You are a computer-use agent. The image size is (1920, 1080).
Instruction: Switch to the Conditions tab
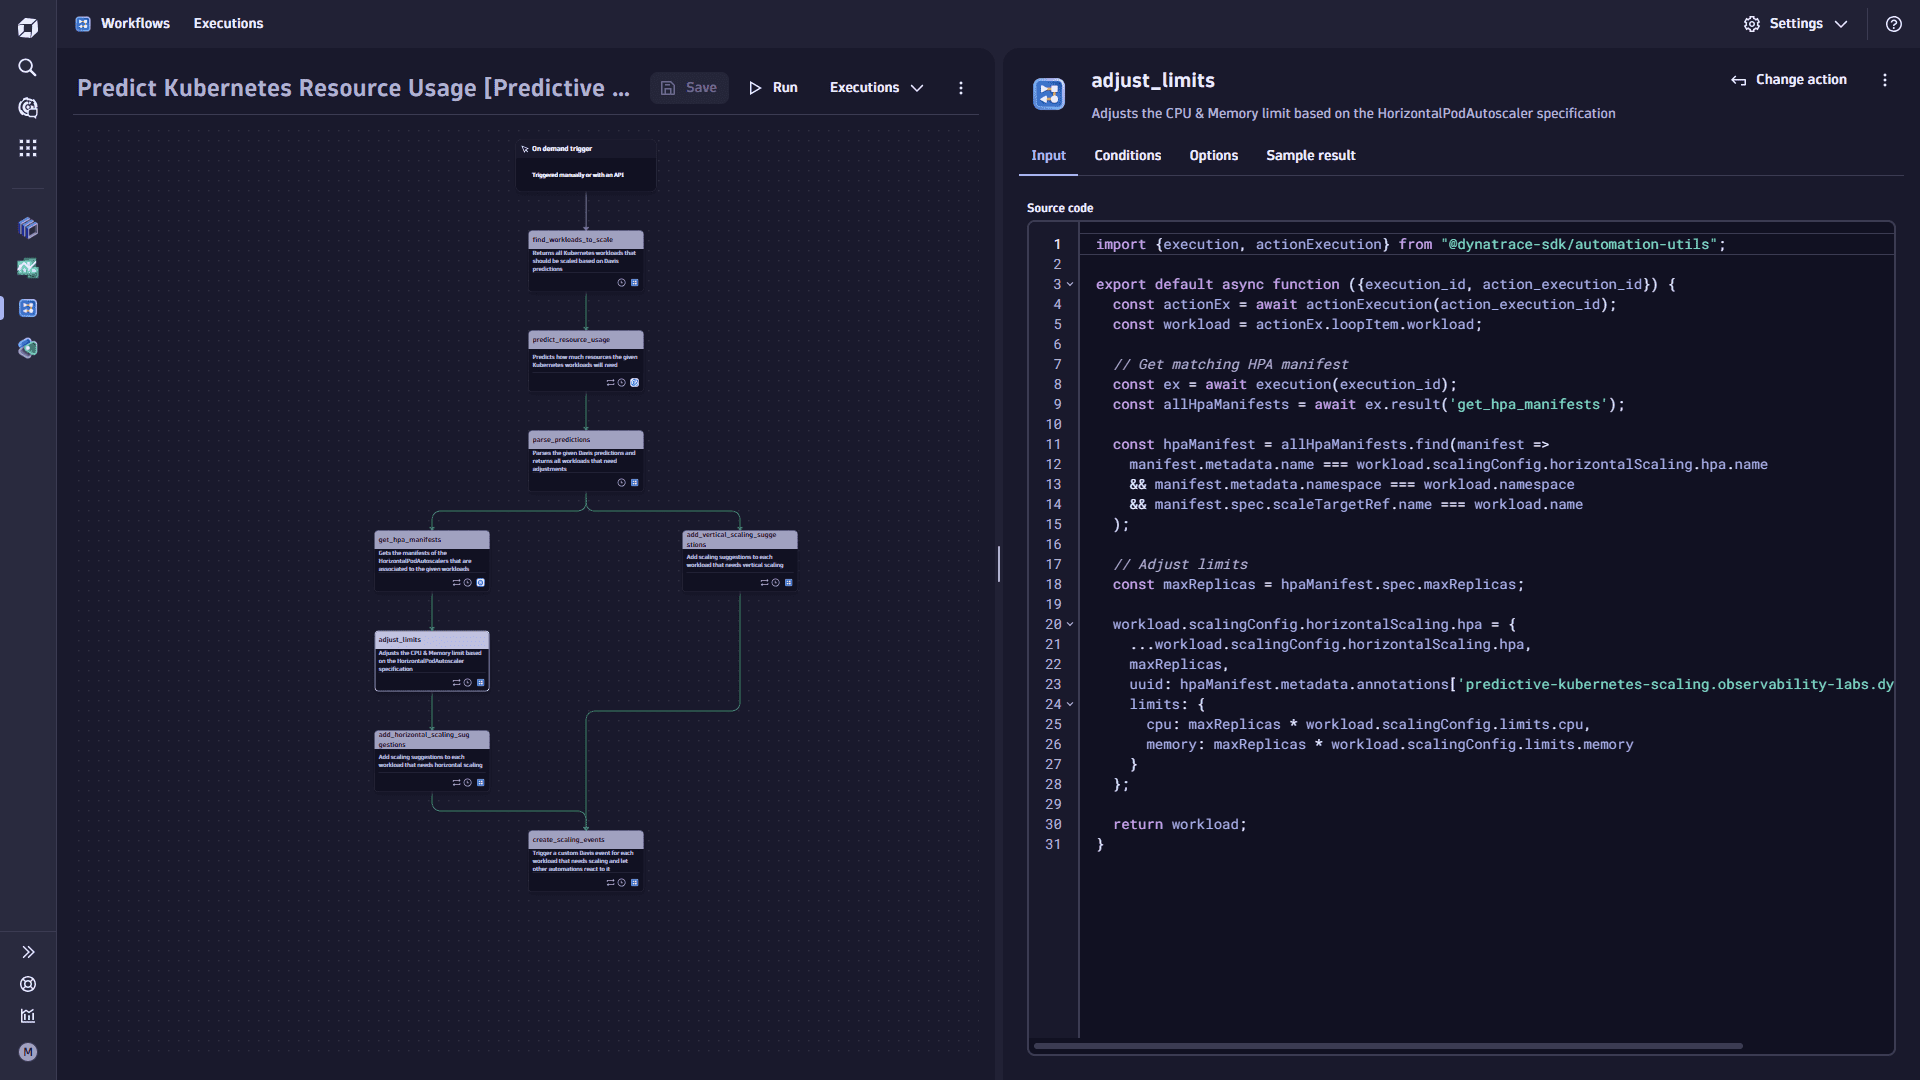1127,156
